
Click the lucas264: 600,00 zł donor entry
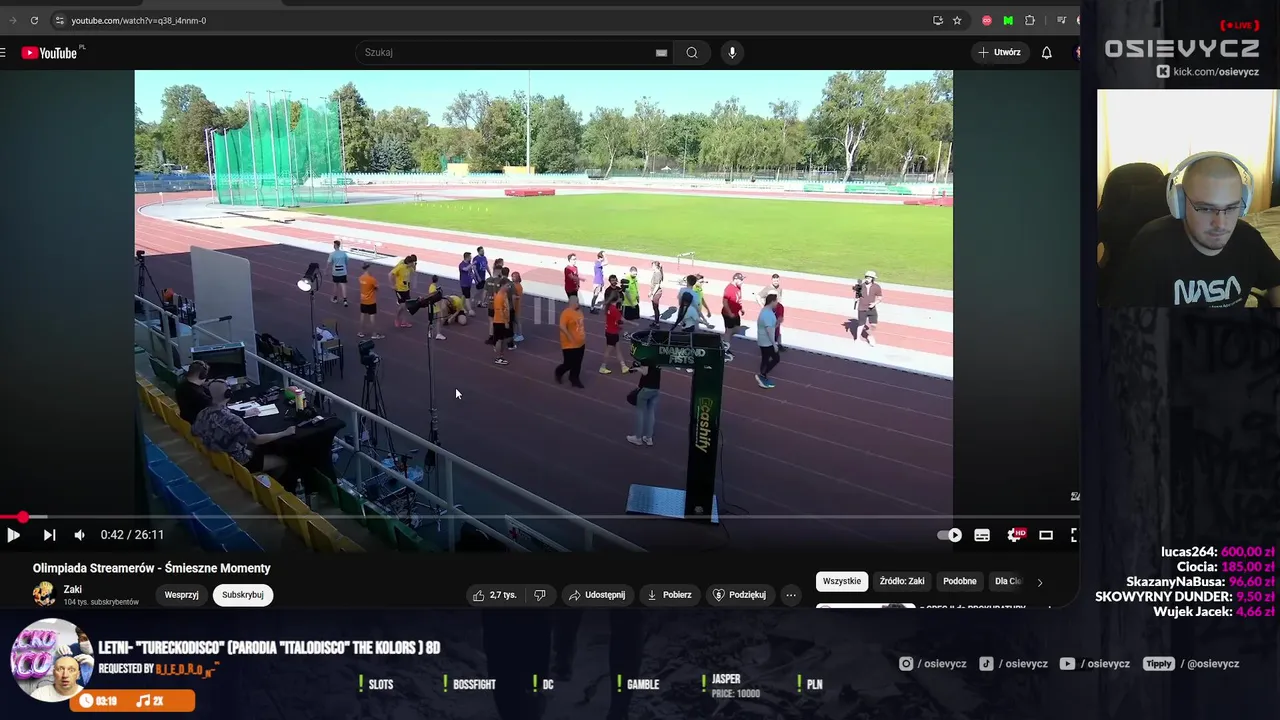[1217, 552]
